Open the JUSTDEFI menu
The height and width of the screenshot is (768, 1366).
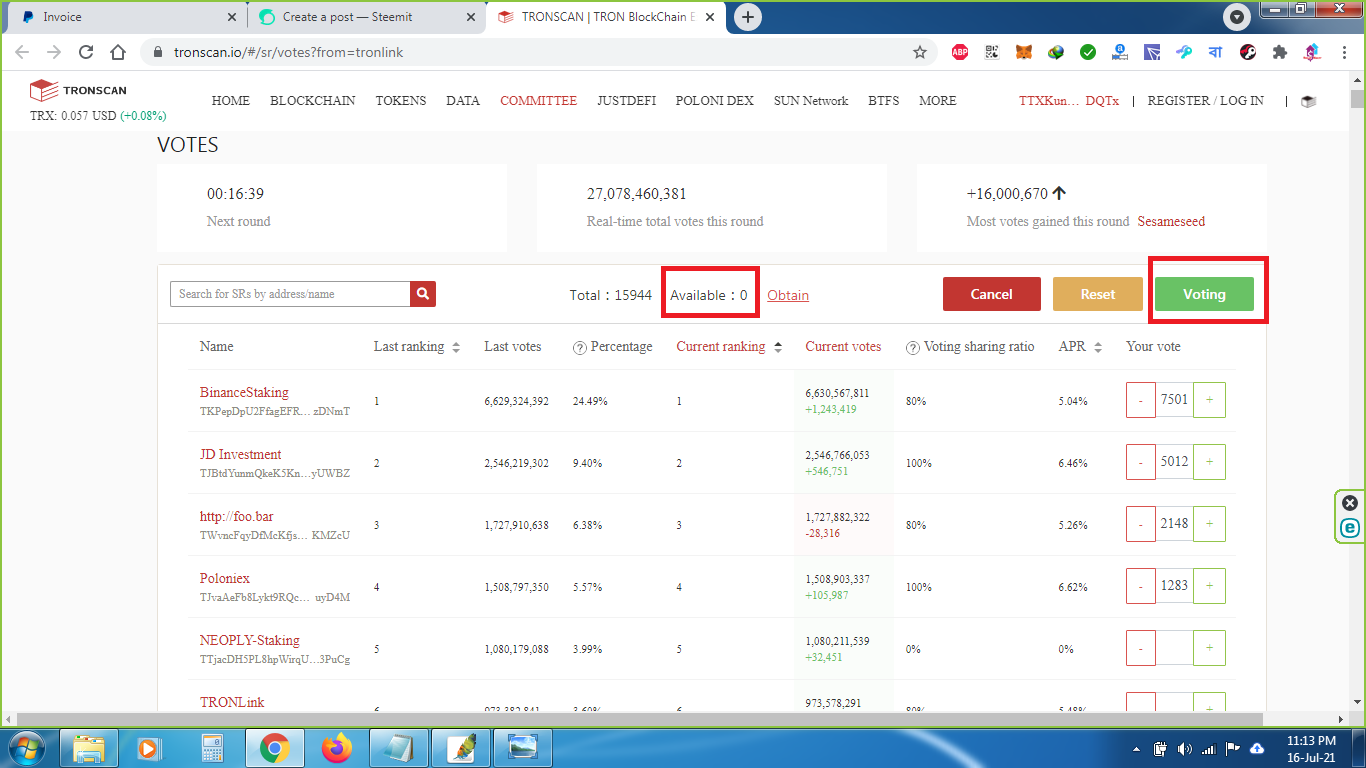click(627, 101)
